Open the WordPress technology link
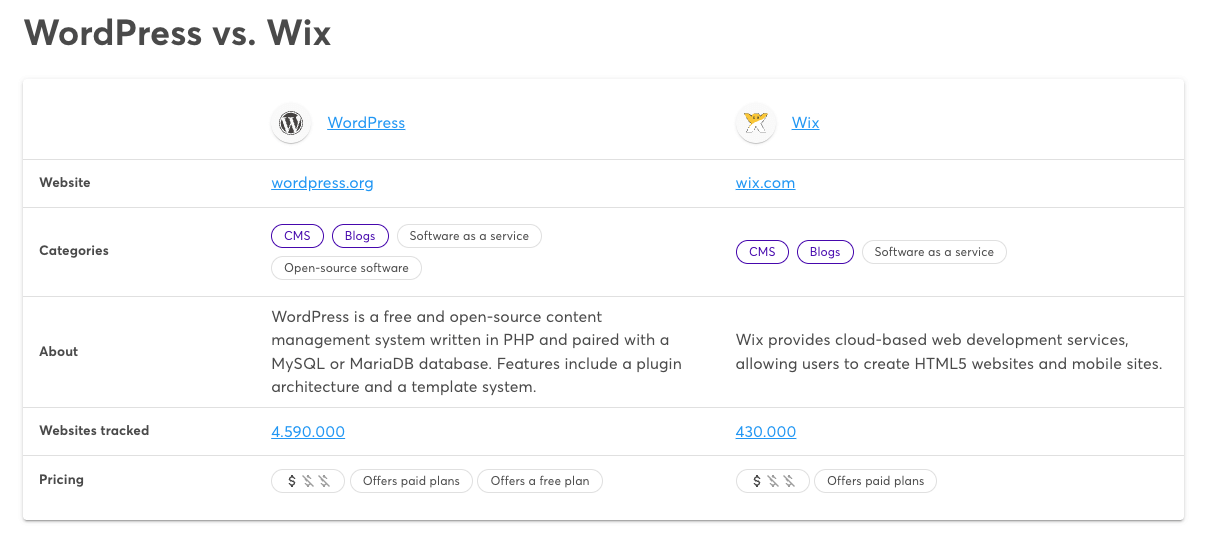1210x547 pixels. coord(366,123)
